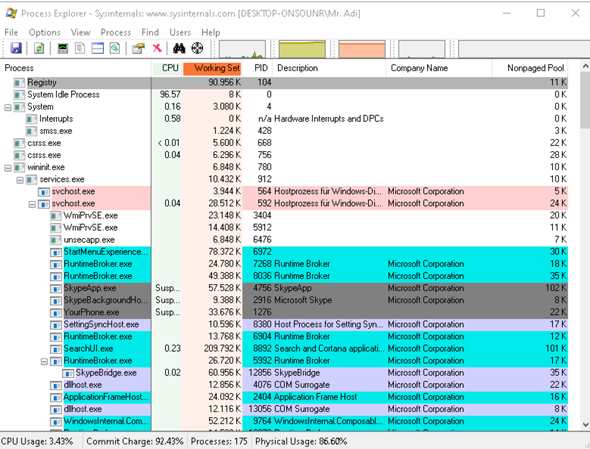
Task: Select the WindowsInternal.Com process row
Action: pyautogui.click(x=284, y=421)
